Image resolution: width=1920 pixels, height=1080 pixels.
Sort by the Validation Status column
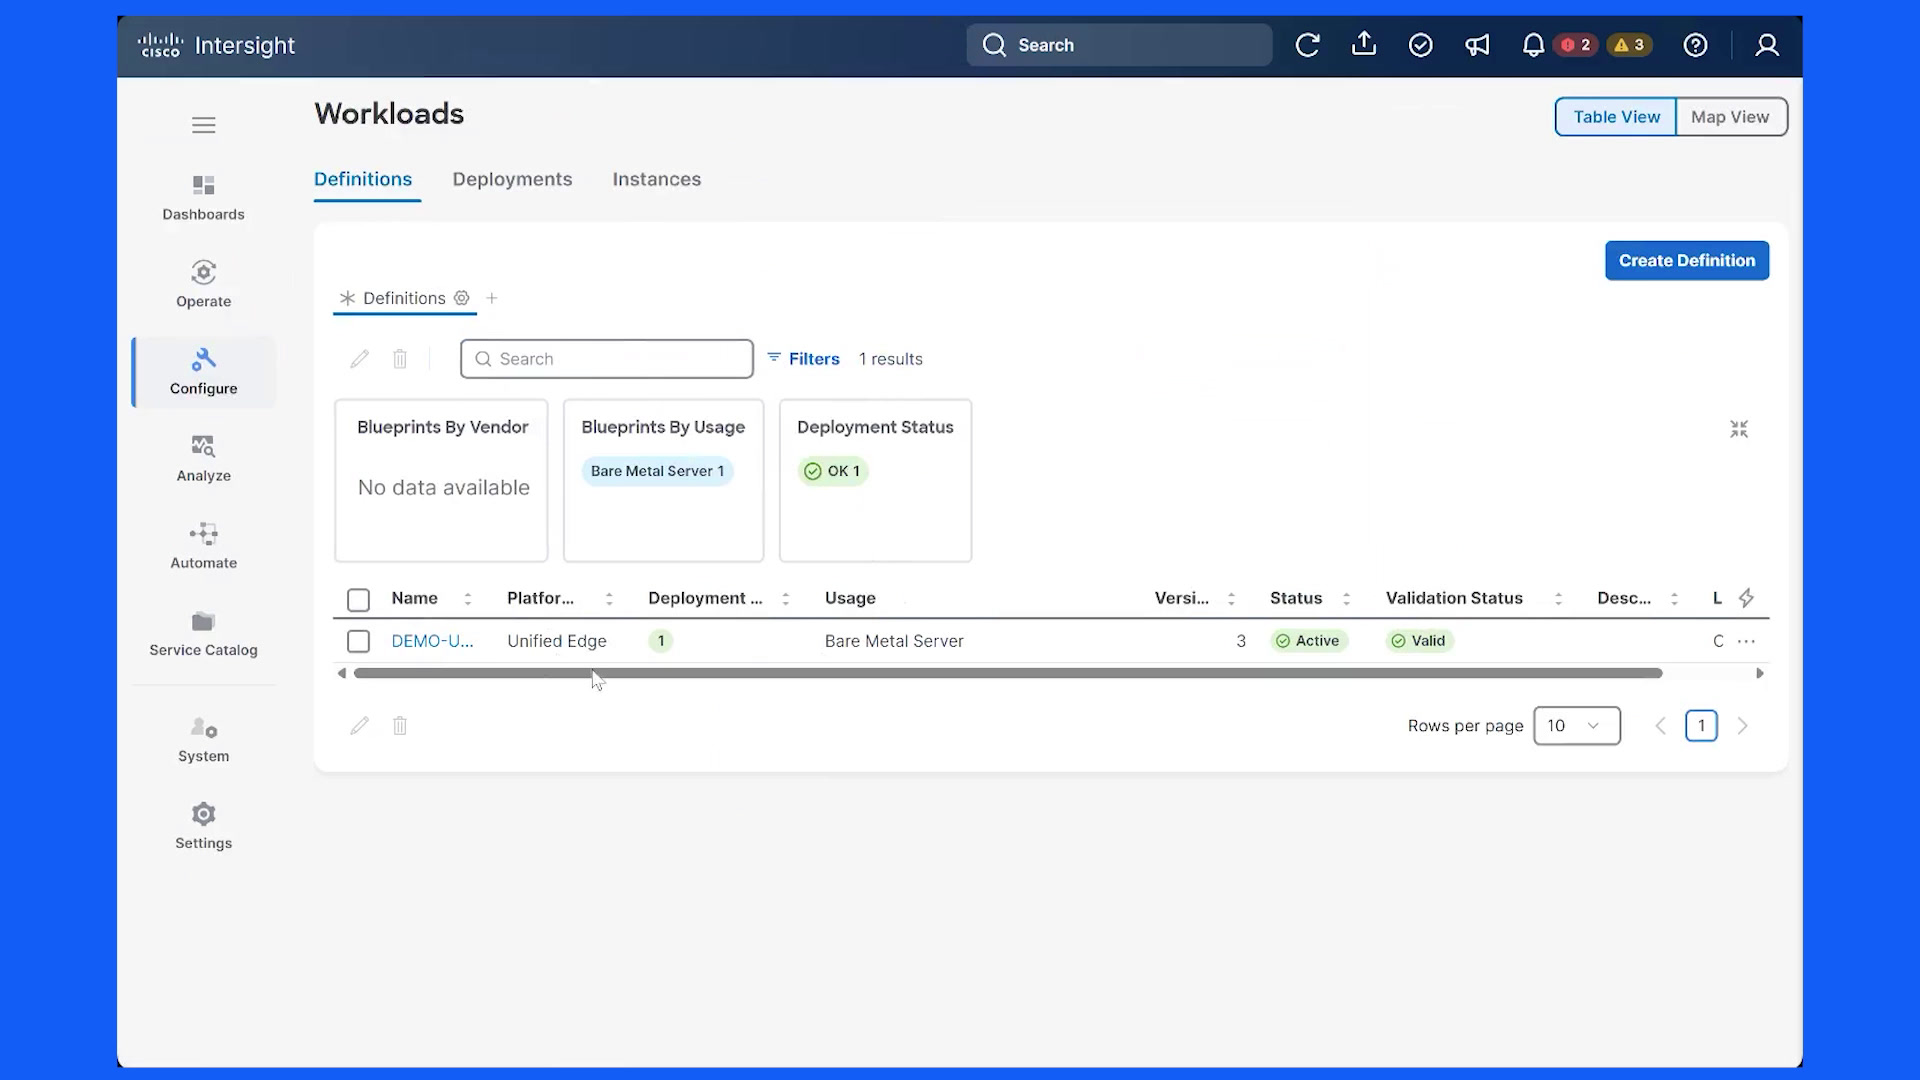coord(1558,599)
